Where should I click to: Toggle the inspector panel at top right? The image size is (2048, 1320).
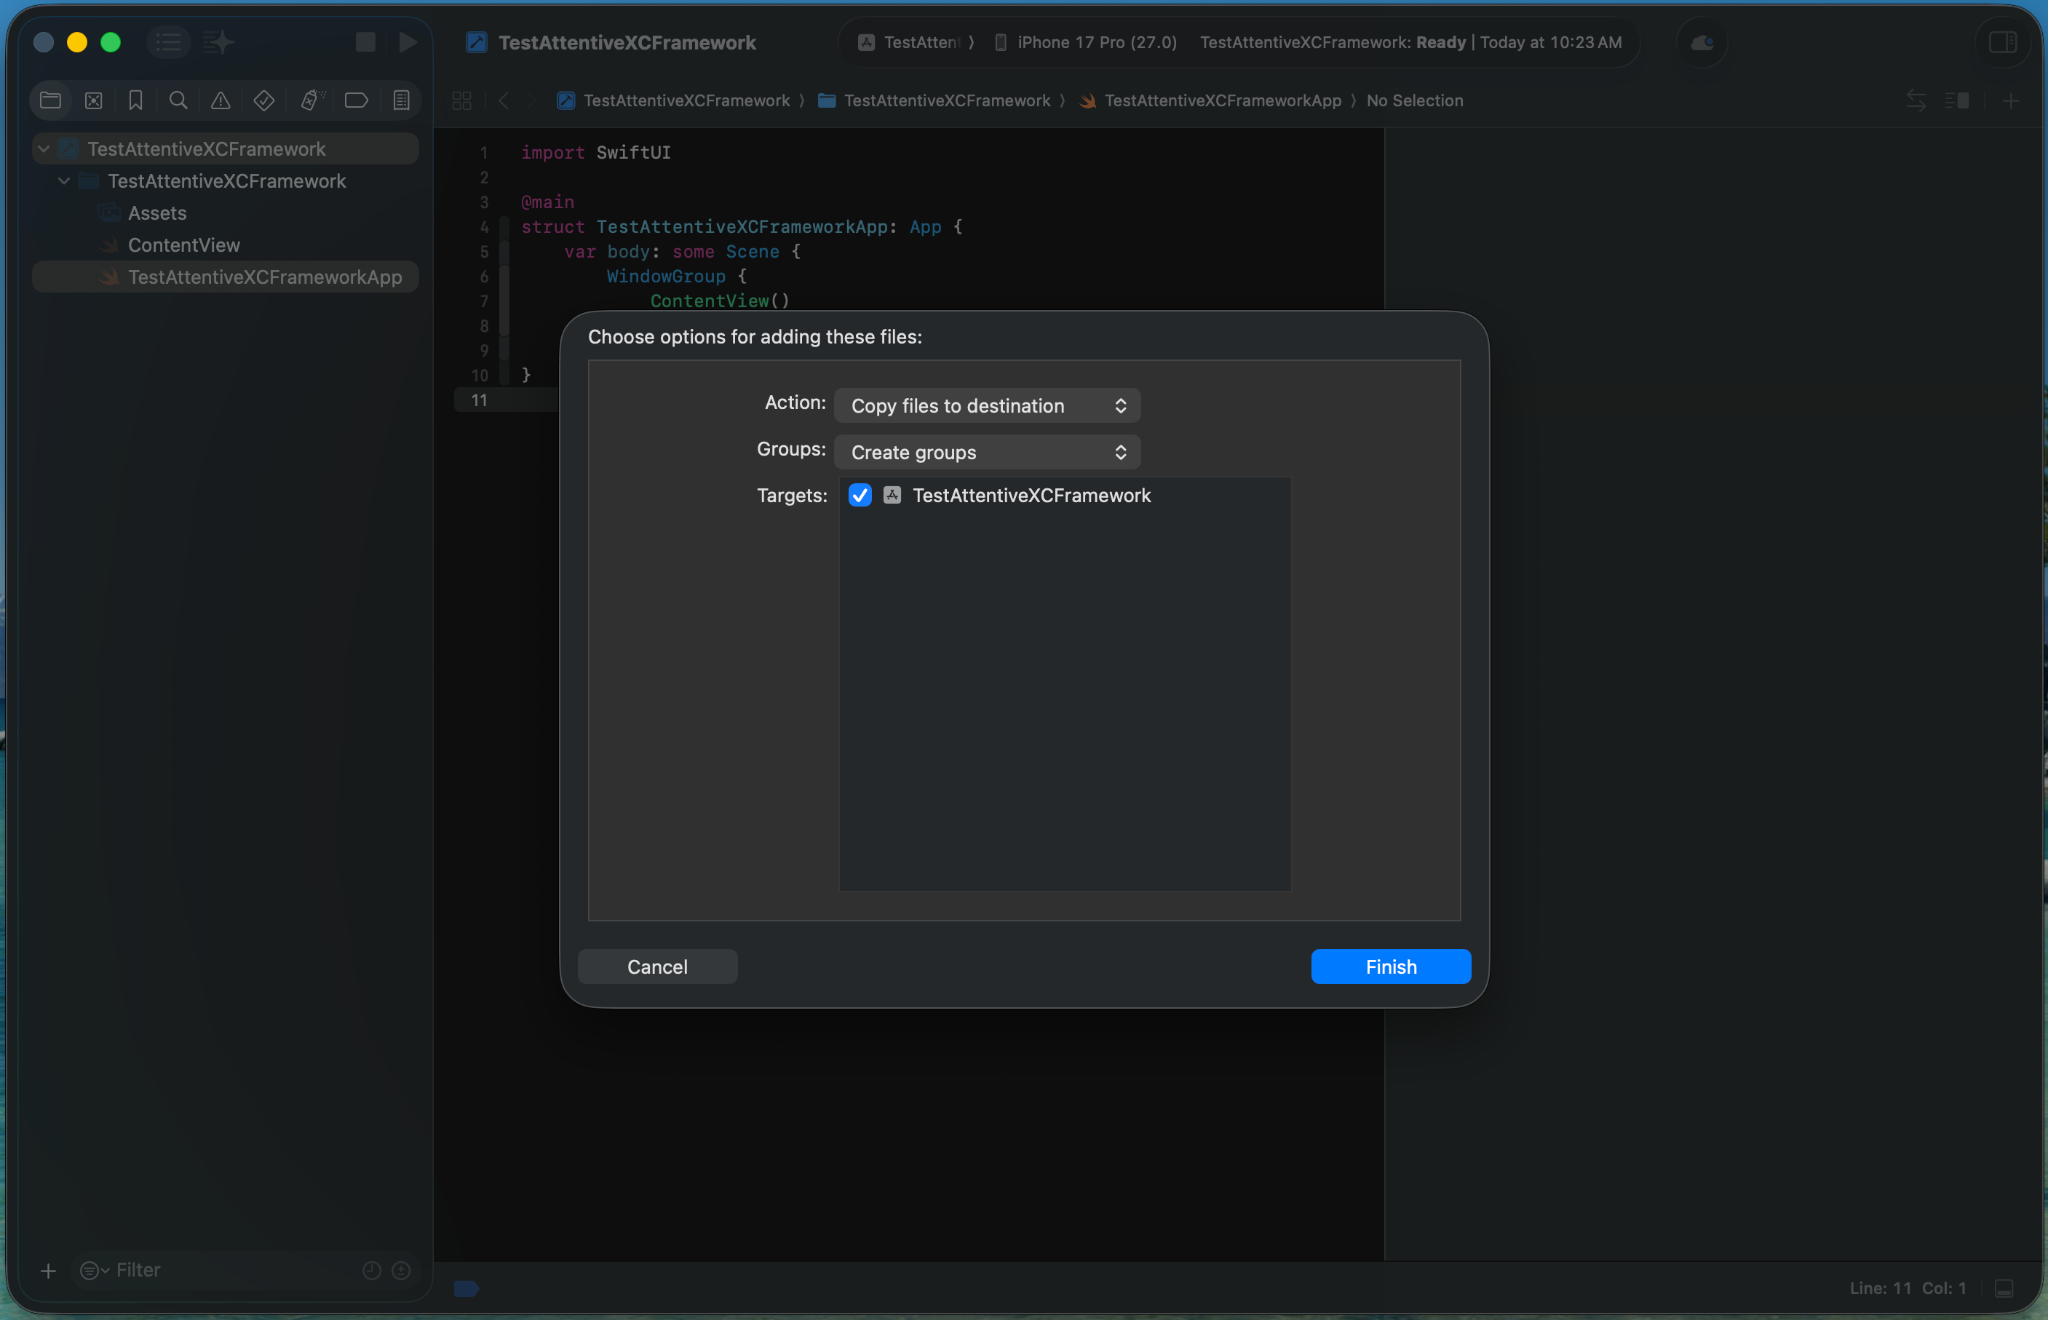(x=2002, y=42)
